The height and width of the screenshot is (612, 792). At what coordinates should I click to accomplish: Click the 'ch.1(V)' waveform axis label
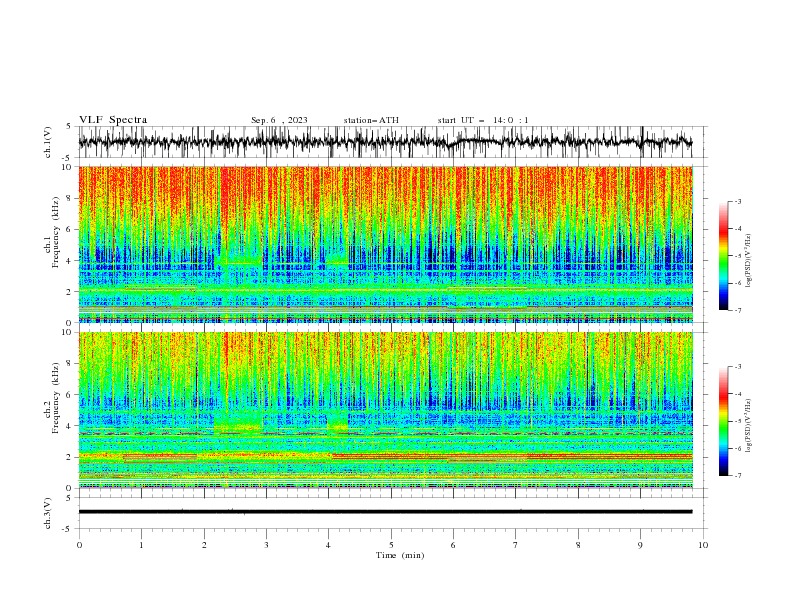pos(49,142)
